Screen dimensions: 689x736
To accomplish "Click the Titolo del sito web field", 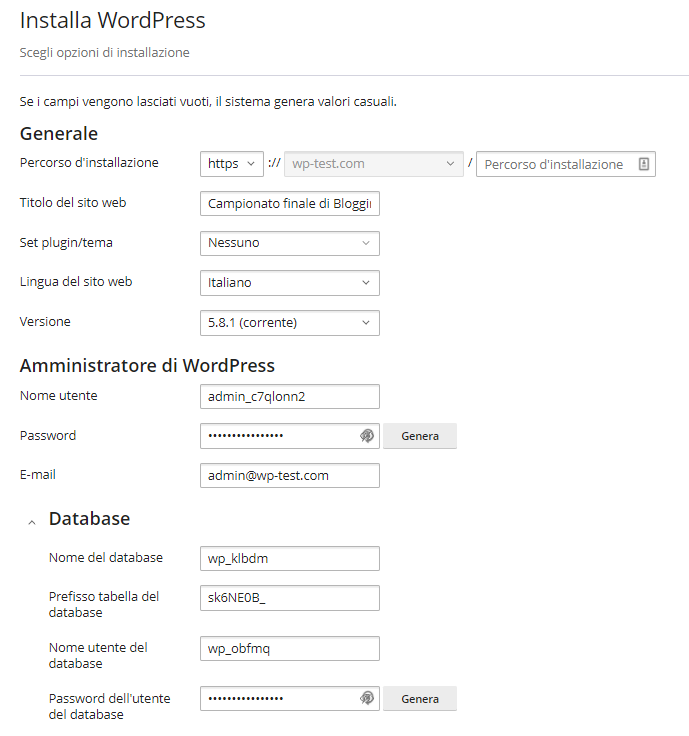I will [x=290, y=203].
